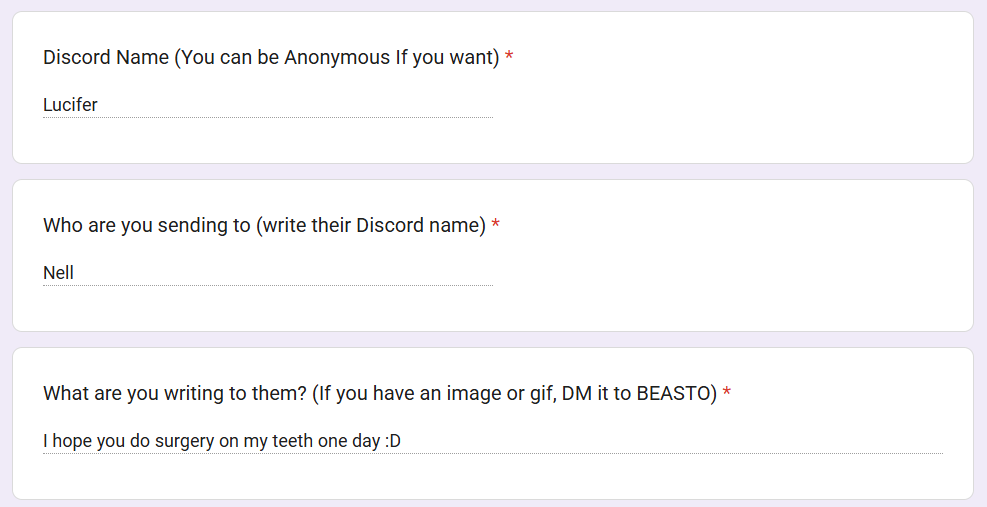Click the "What are you writing to them?" title
This screenshot has width=987, height=507.
pyautogui.click(x=174, y=393)
